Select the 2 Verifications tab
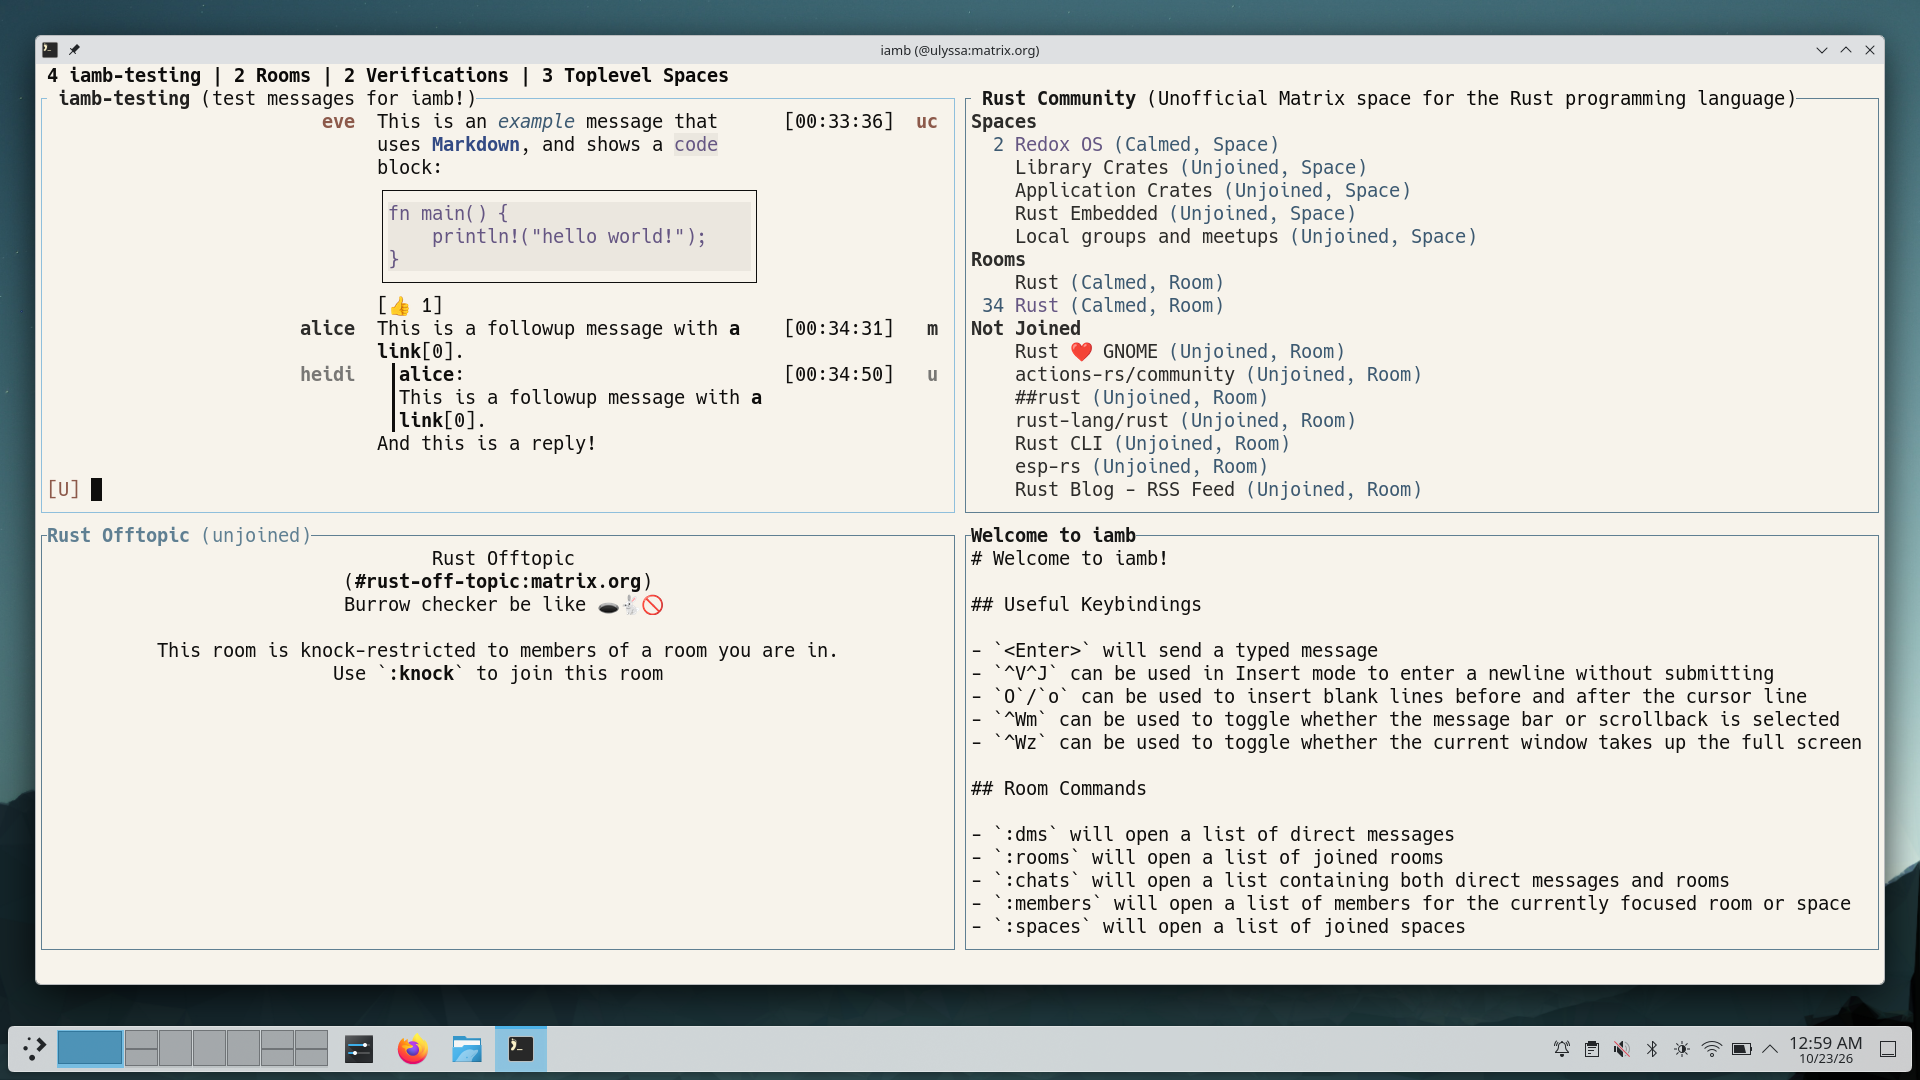Screen dimensions: 1920x1080 coord(426,75)
